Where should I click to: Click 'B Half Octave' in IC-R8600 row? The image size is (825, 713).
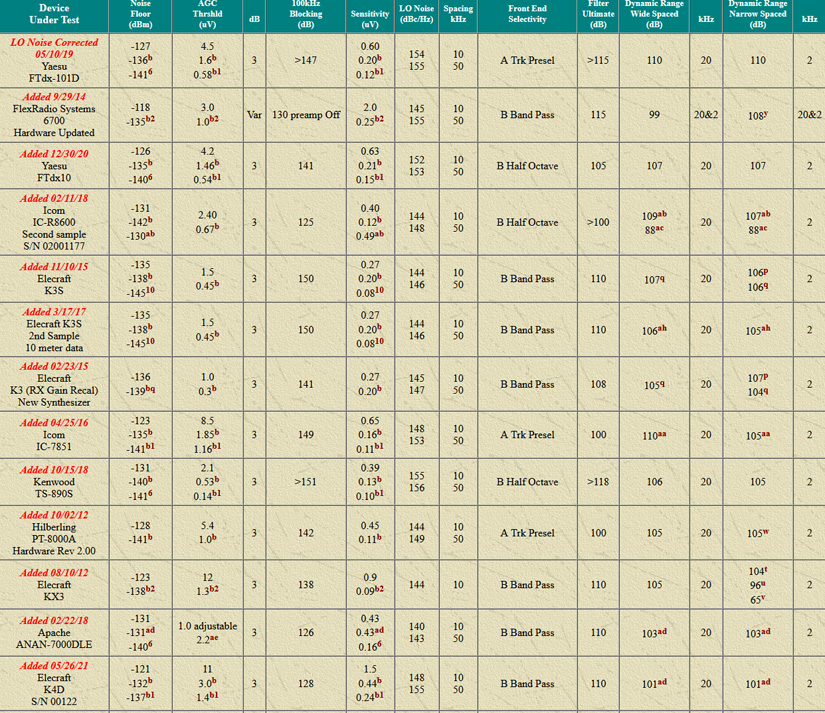[527, 223]
